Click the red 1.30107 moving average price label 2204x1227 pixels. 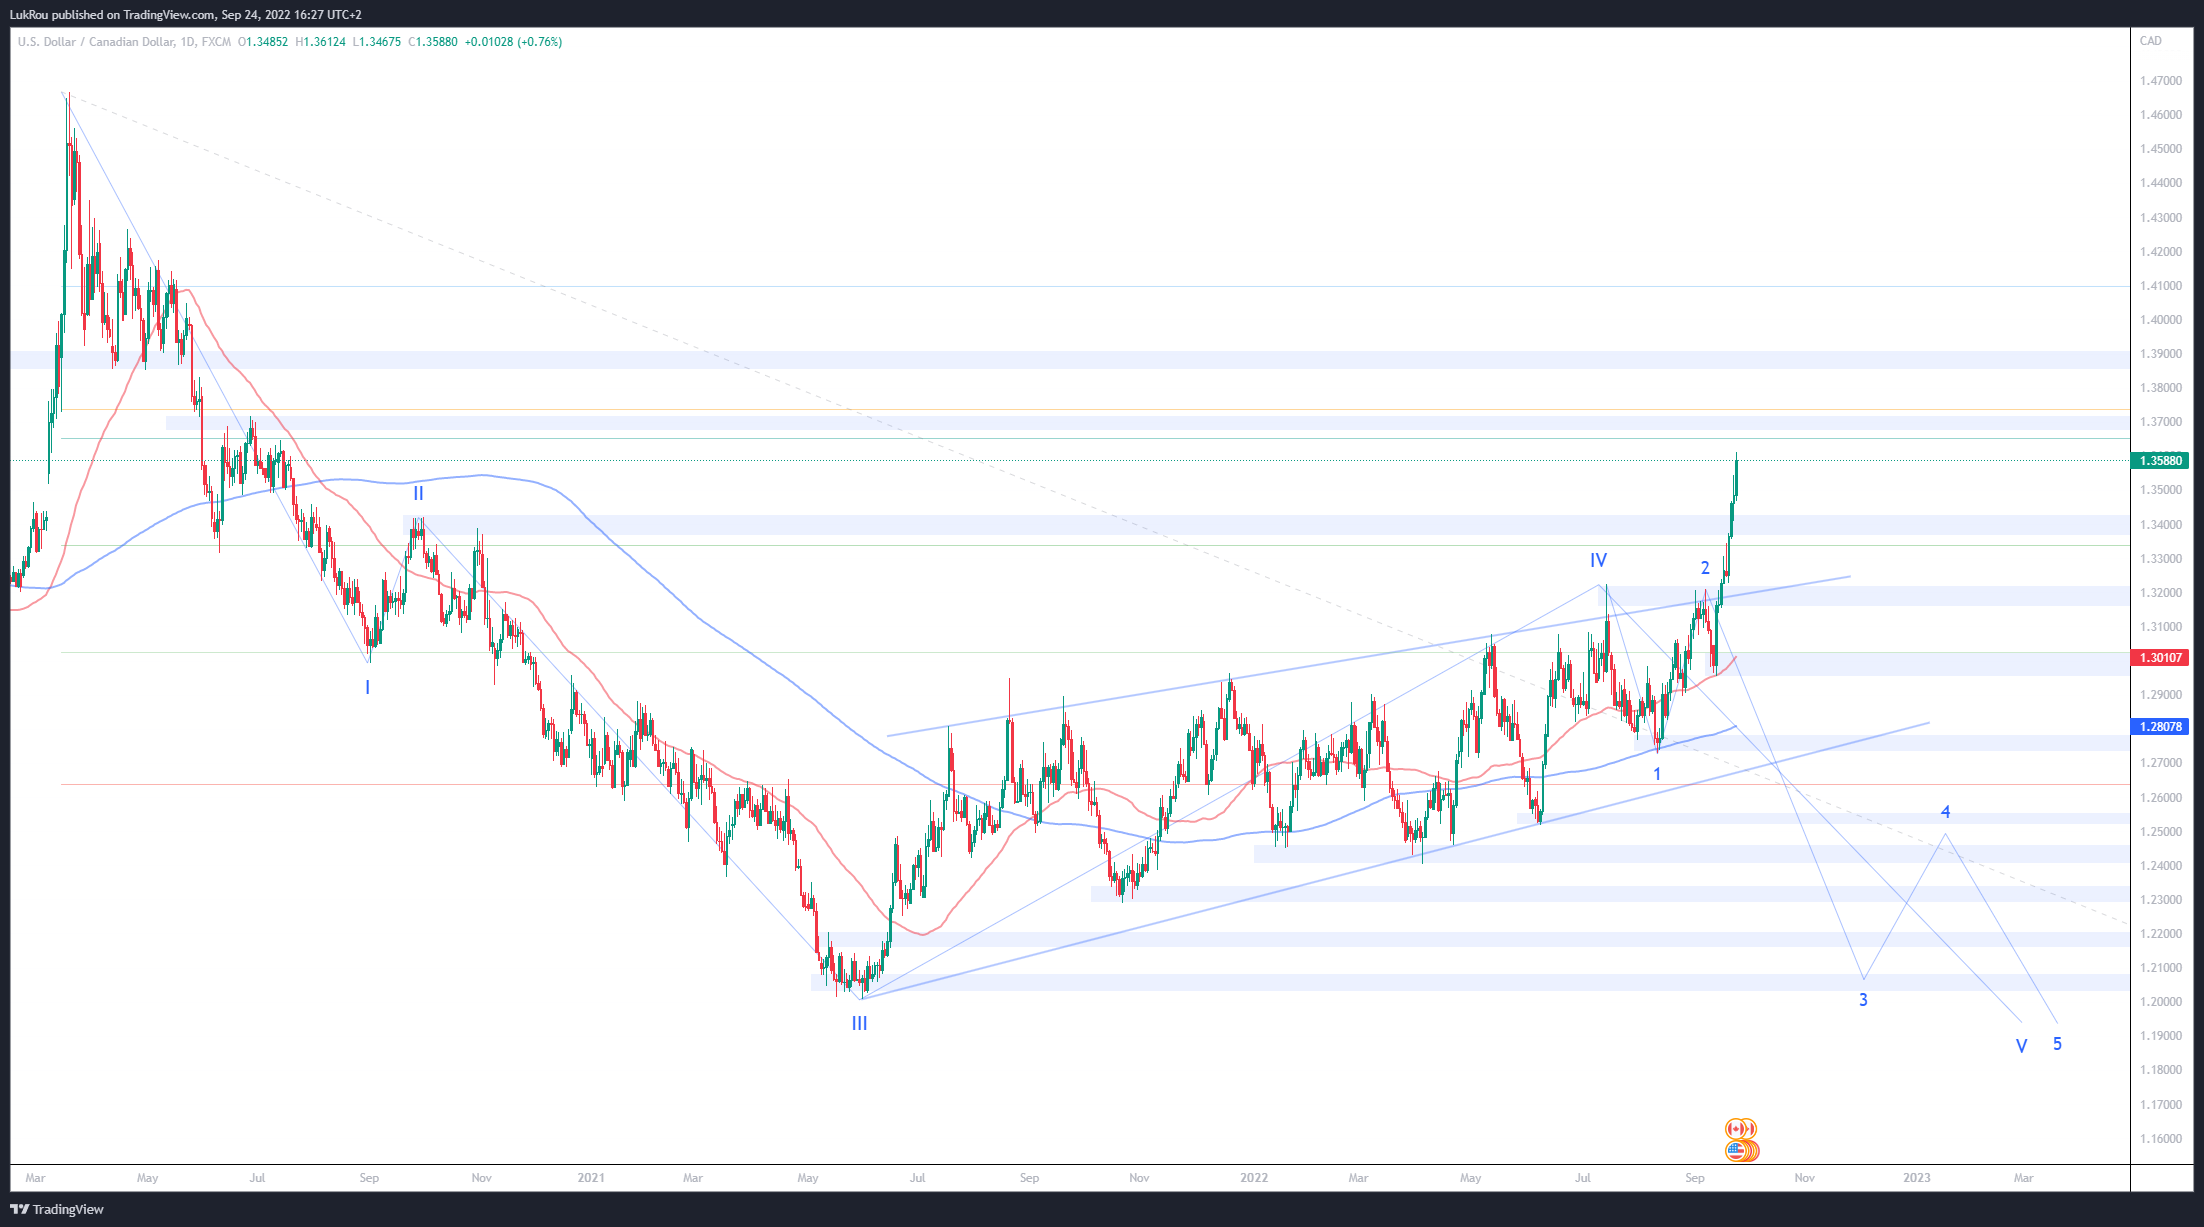click(2160, 658)
